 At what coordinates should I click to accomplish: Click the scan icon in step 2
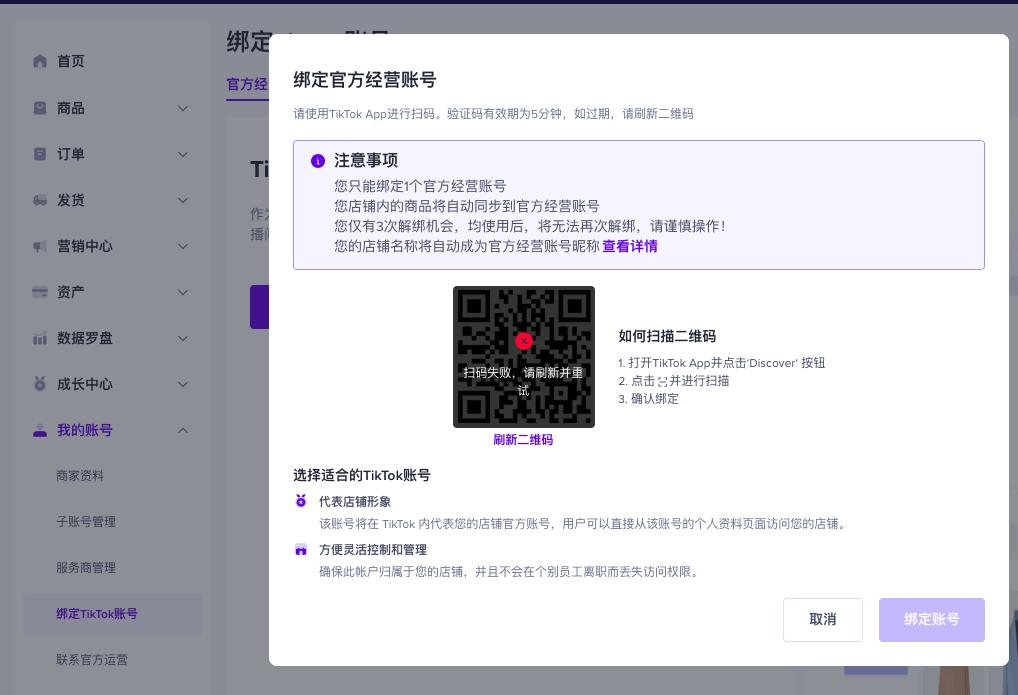click(x=662, y=381)
